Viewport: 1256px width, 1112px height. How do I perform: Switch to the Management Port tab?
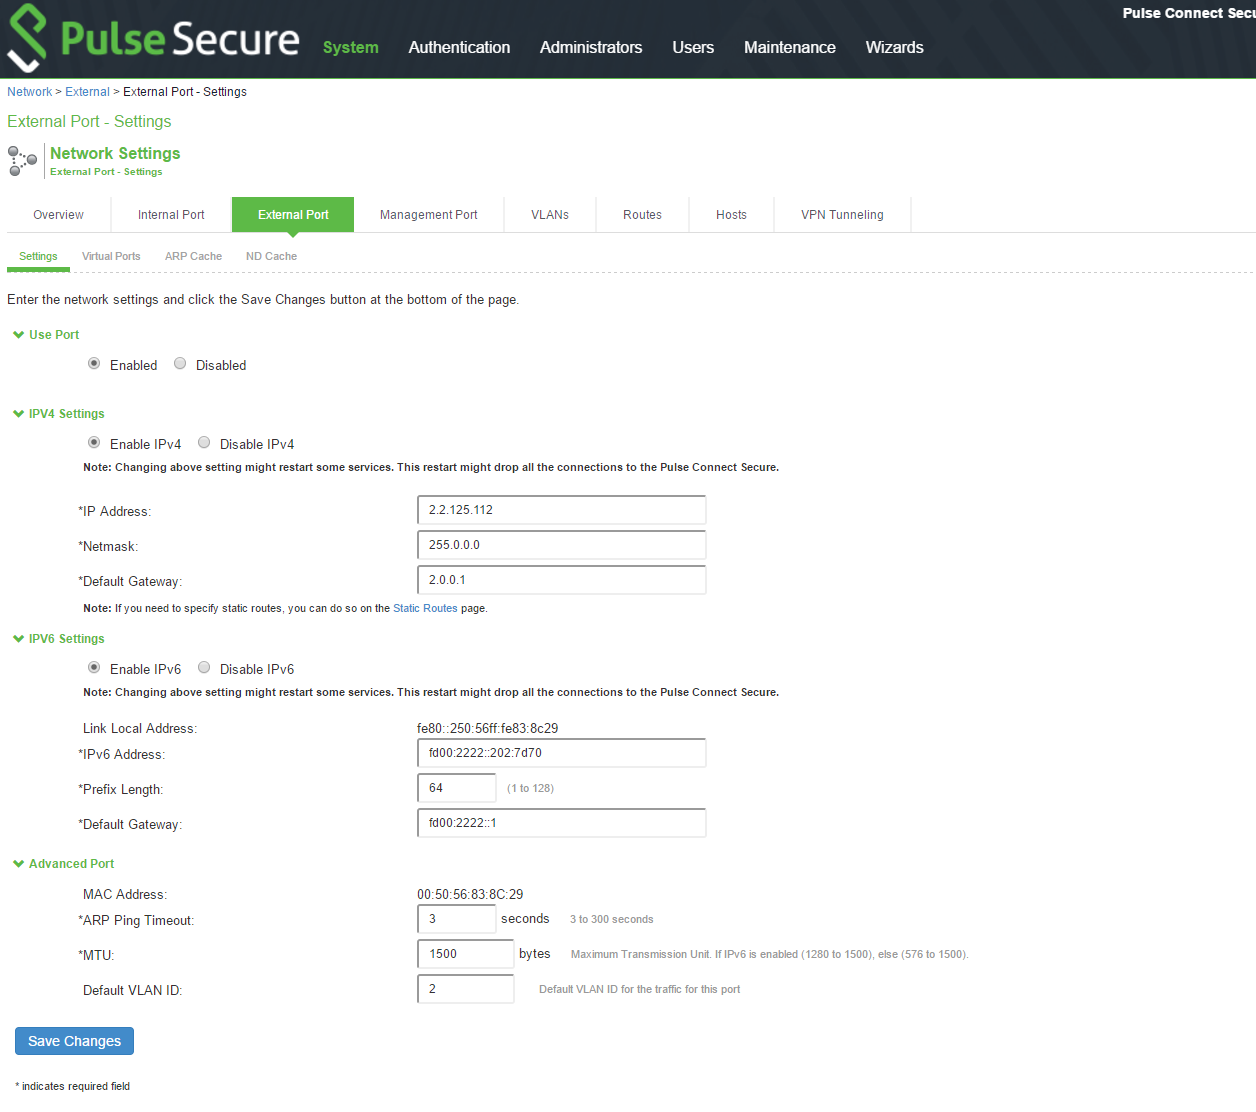pyautogui.click(x=429, y=215)
